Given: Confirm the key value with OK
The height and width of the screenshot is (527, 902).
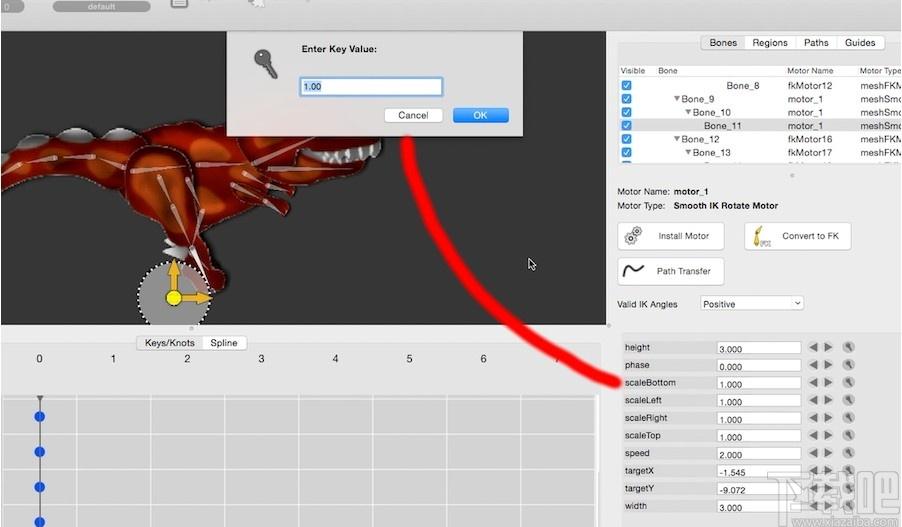Looking at the screenshot, I should (x=480, y=115).
